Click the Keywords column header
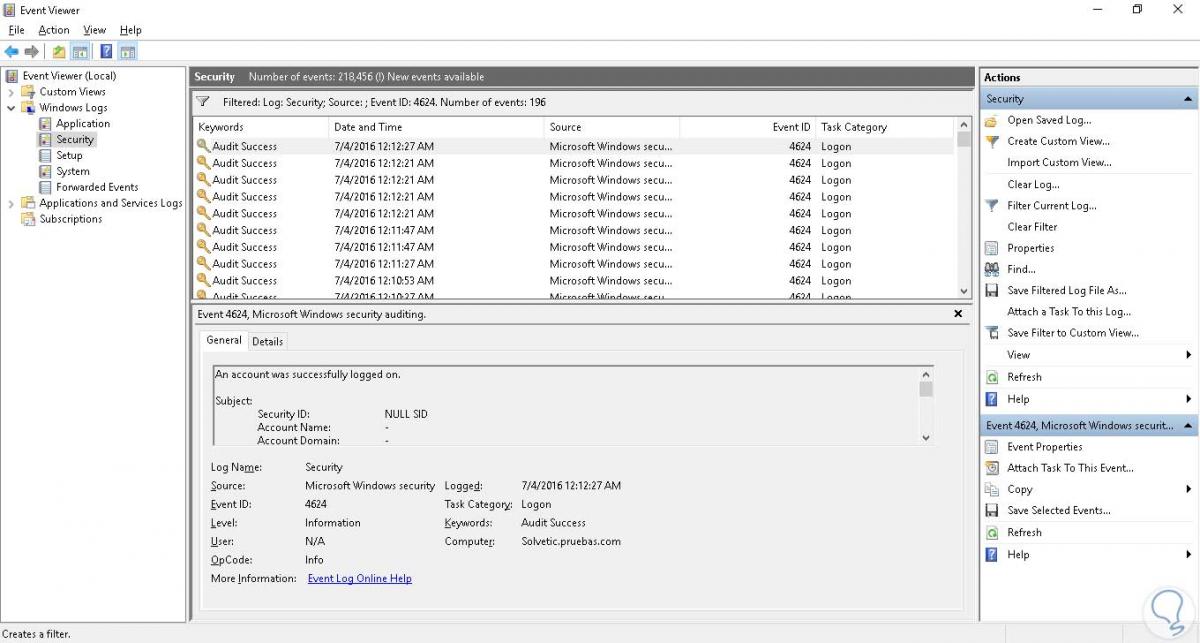Viewport: 1200px width, 643px height. pyautogui.click(x=260, y=127)
